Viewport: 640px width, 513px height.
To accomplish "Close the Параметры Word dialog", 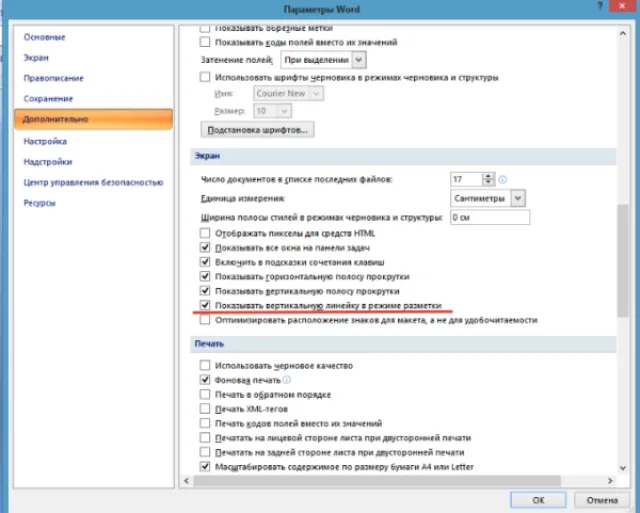I will click(622, 6).
